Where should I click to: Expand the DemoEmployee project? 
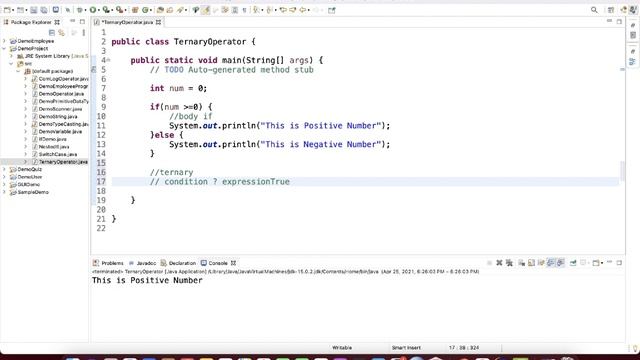[x=4, y=41]
